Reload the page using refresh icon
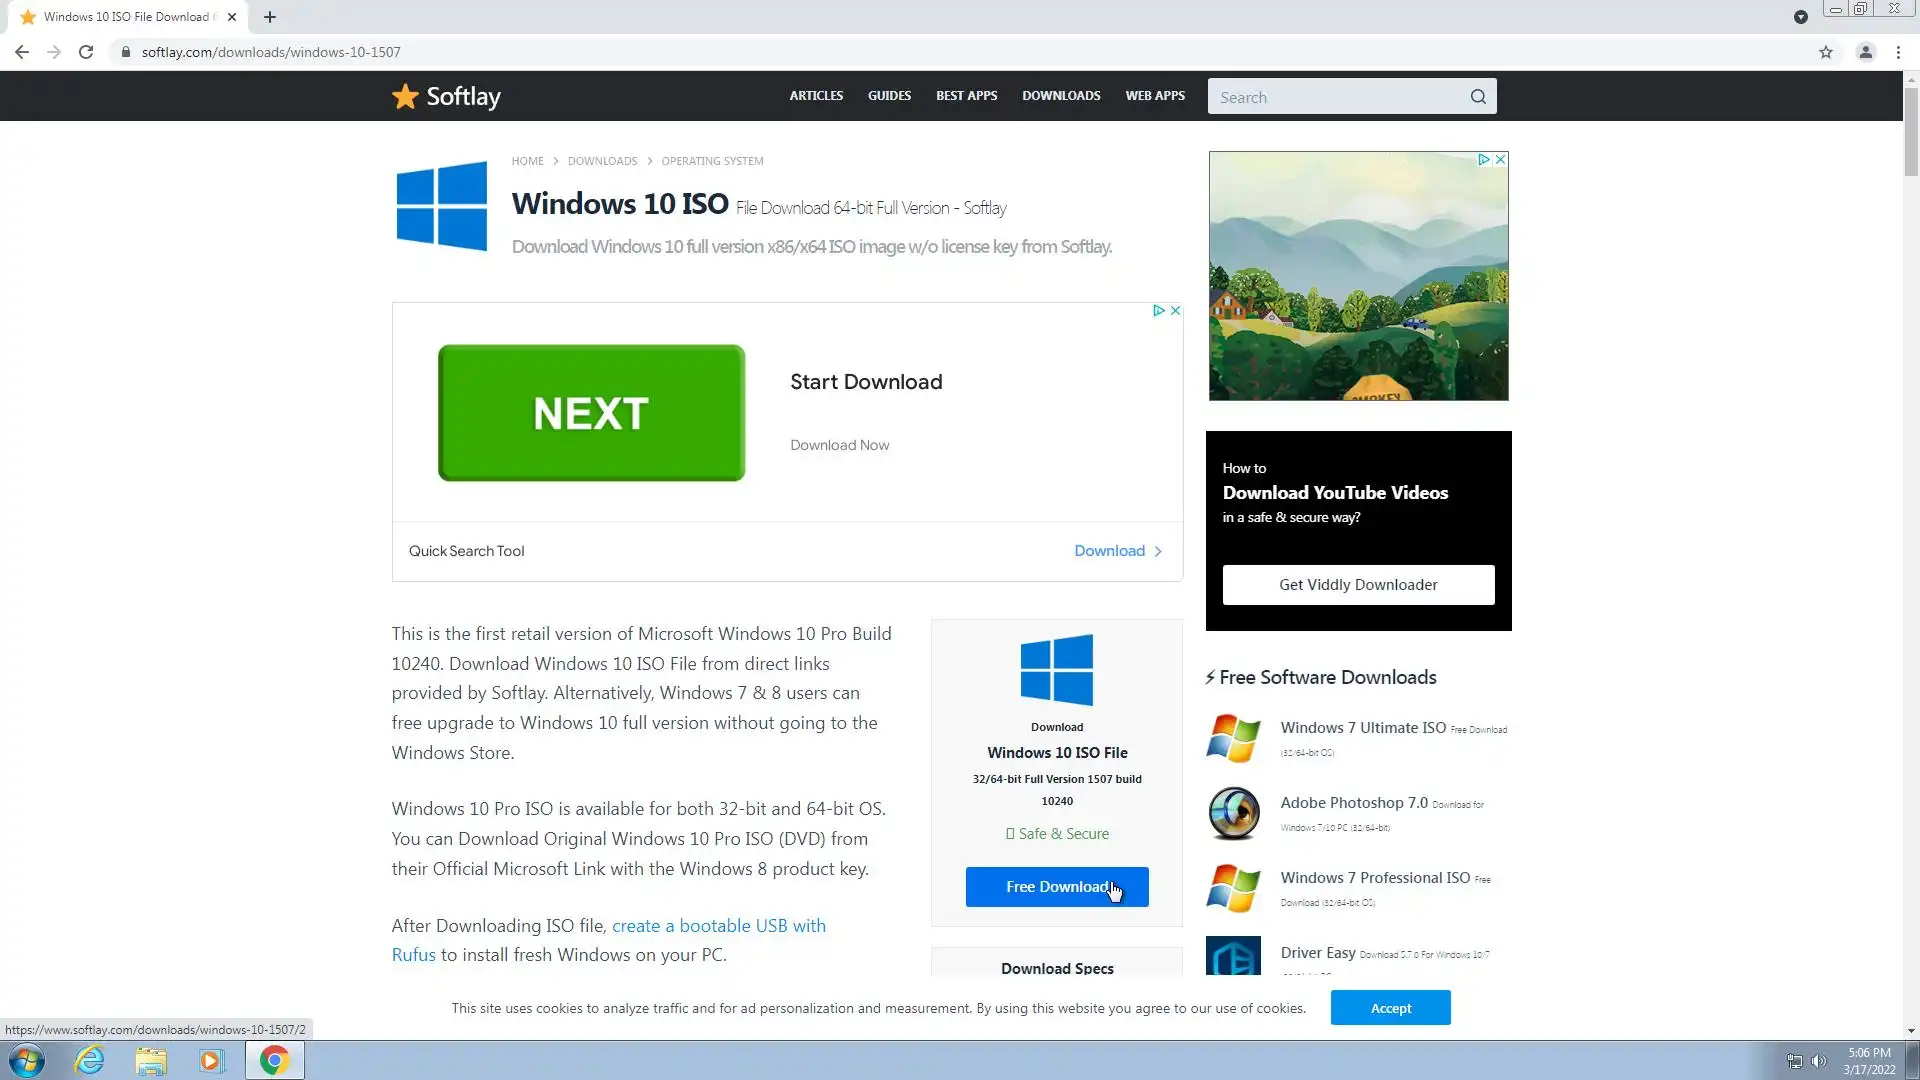The width and height of the screenshot is (1920, 1080). pos(86,52)
